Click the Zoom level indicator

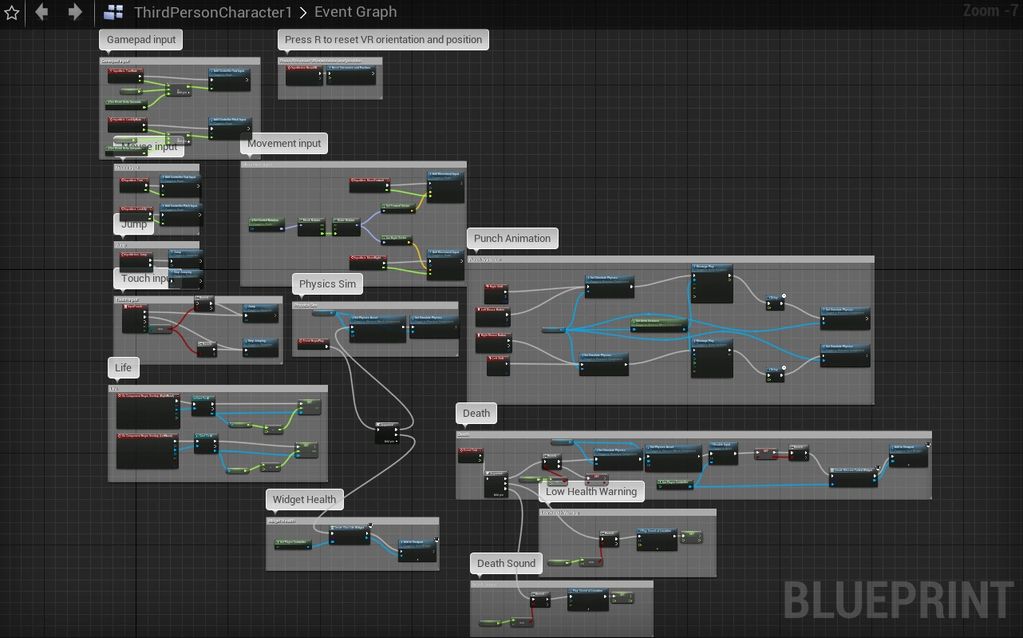pyautogui.click(x=988, y=11)
